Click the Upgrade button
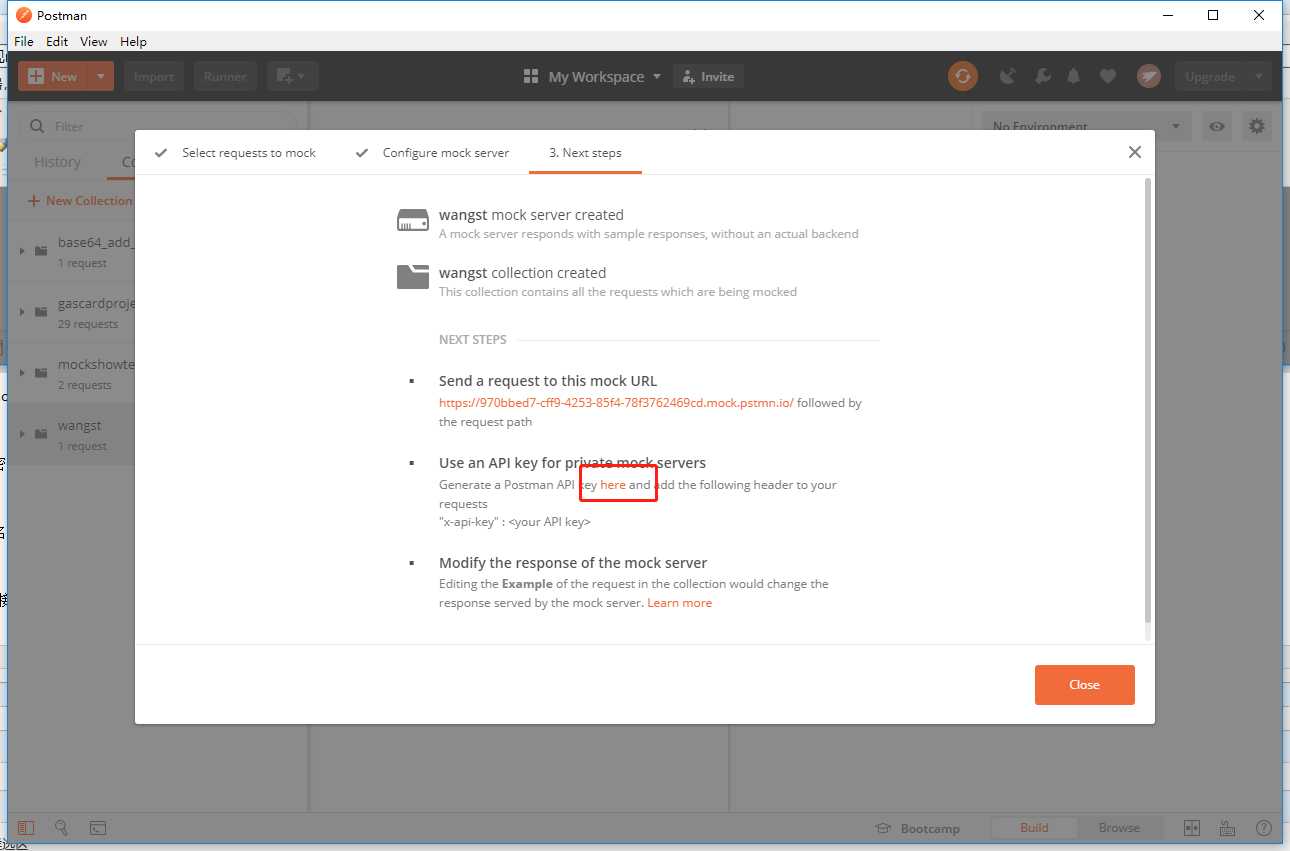Screen dimensions: 1290x851 tap(1209, 76)
